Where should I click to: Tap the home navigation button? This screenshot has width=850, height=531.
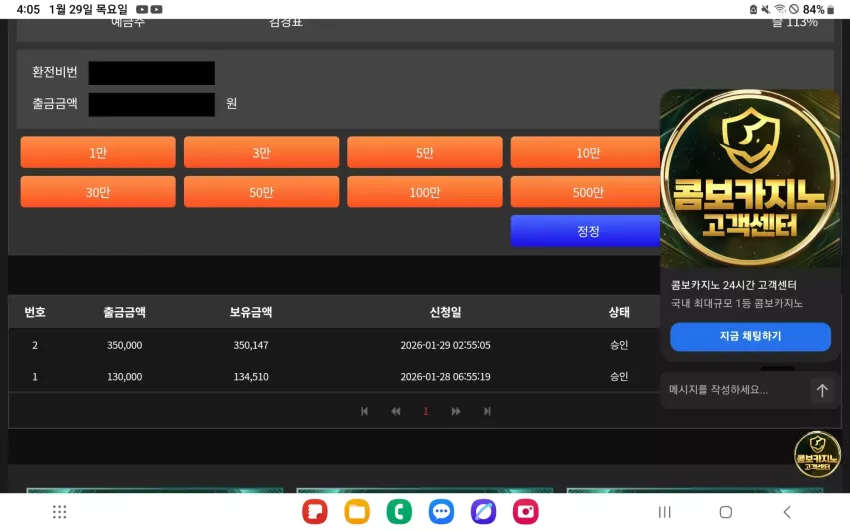726,512
